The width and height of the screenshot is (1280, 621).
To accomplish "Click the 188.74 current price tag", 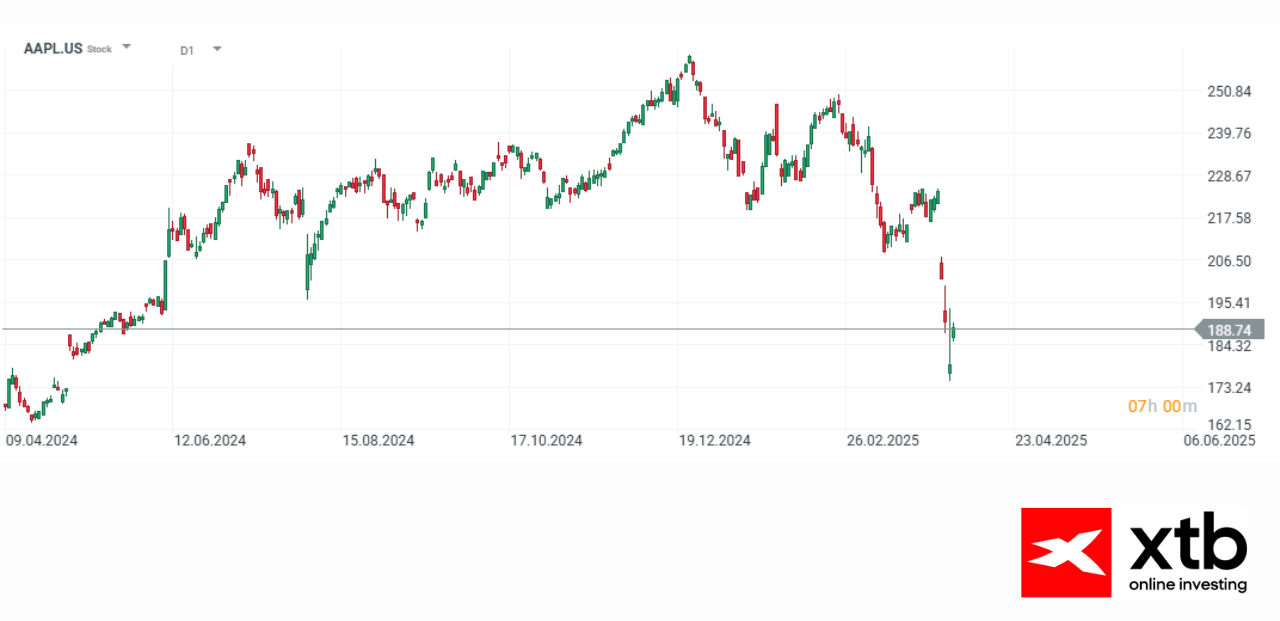I will [1231, 330].
